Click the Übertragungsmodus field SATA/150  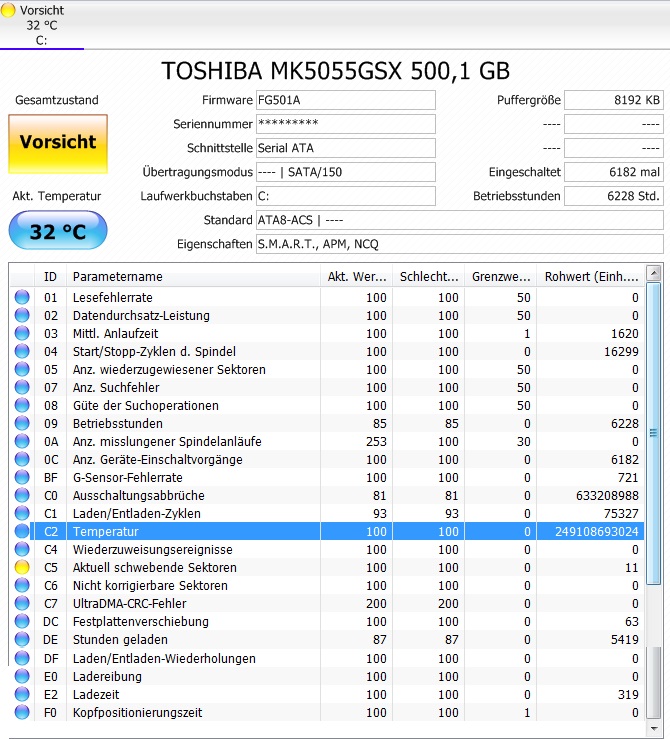click(x=345, y=172)
